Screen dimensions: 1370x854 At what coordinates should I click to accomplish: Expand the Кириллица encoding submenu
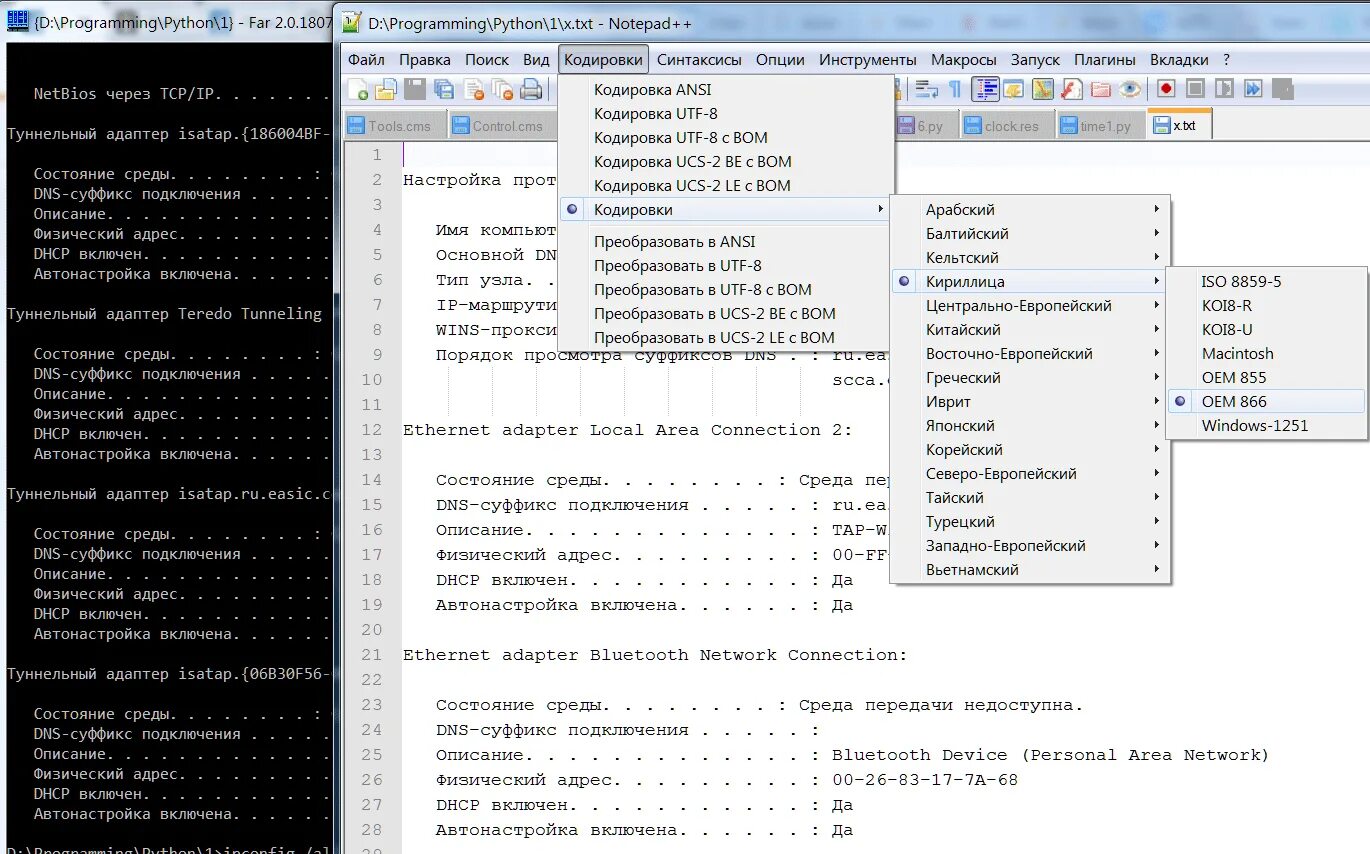click(x=1030, y=281)
